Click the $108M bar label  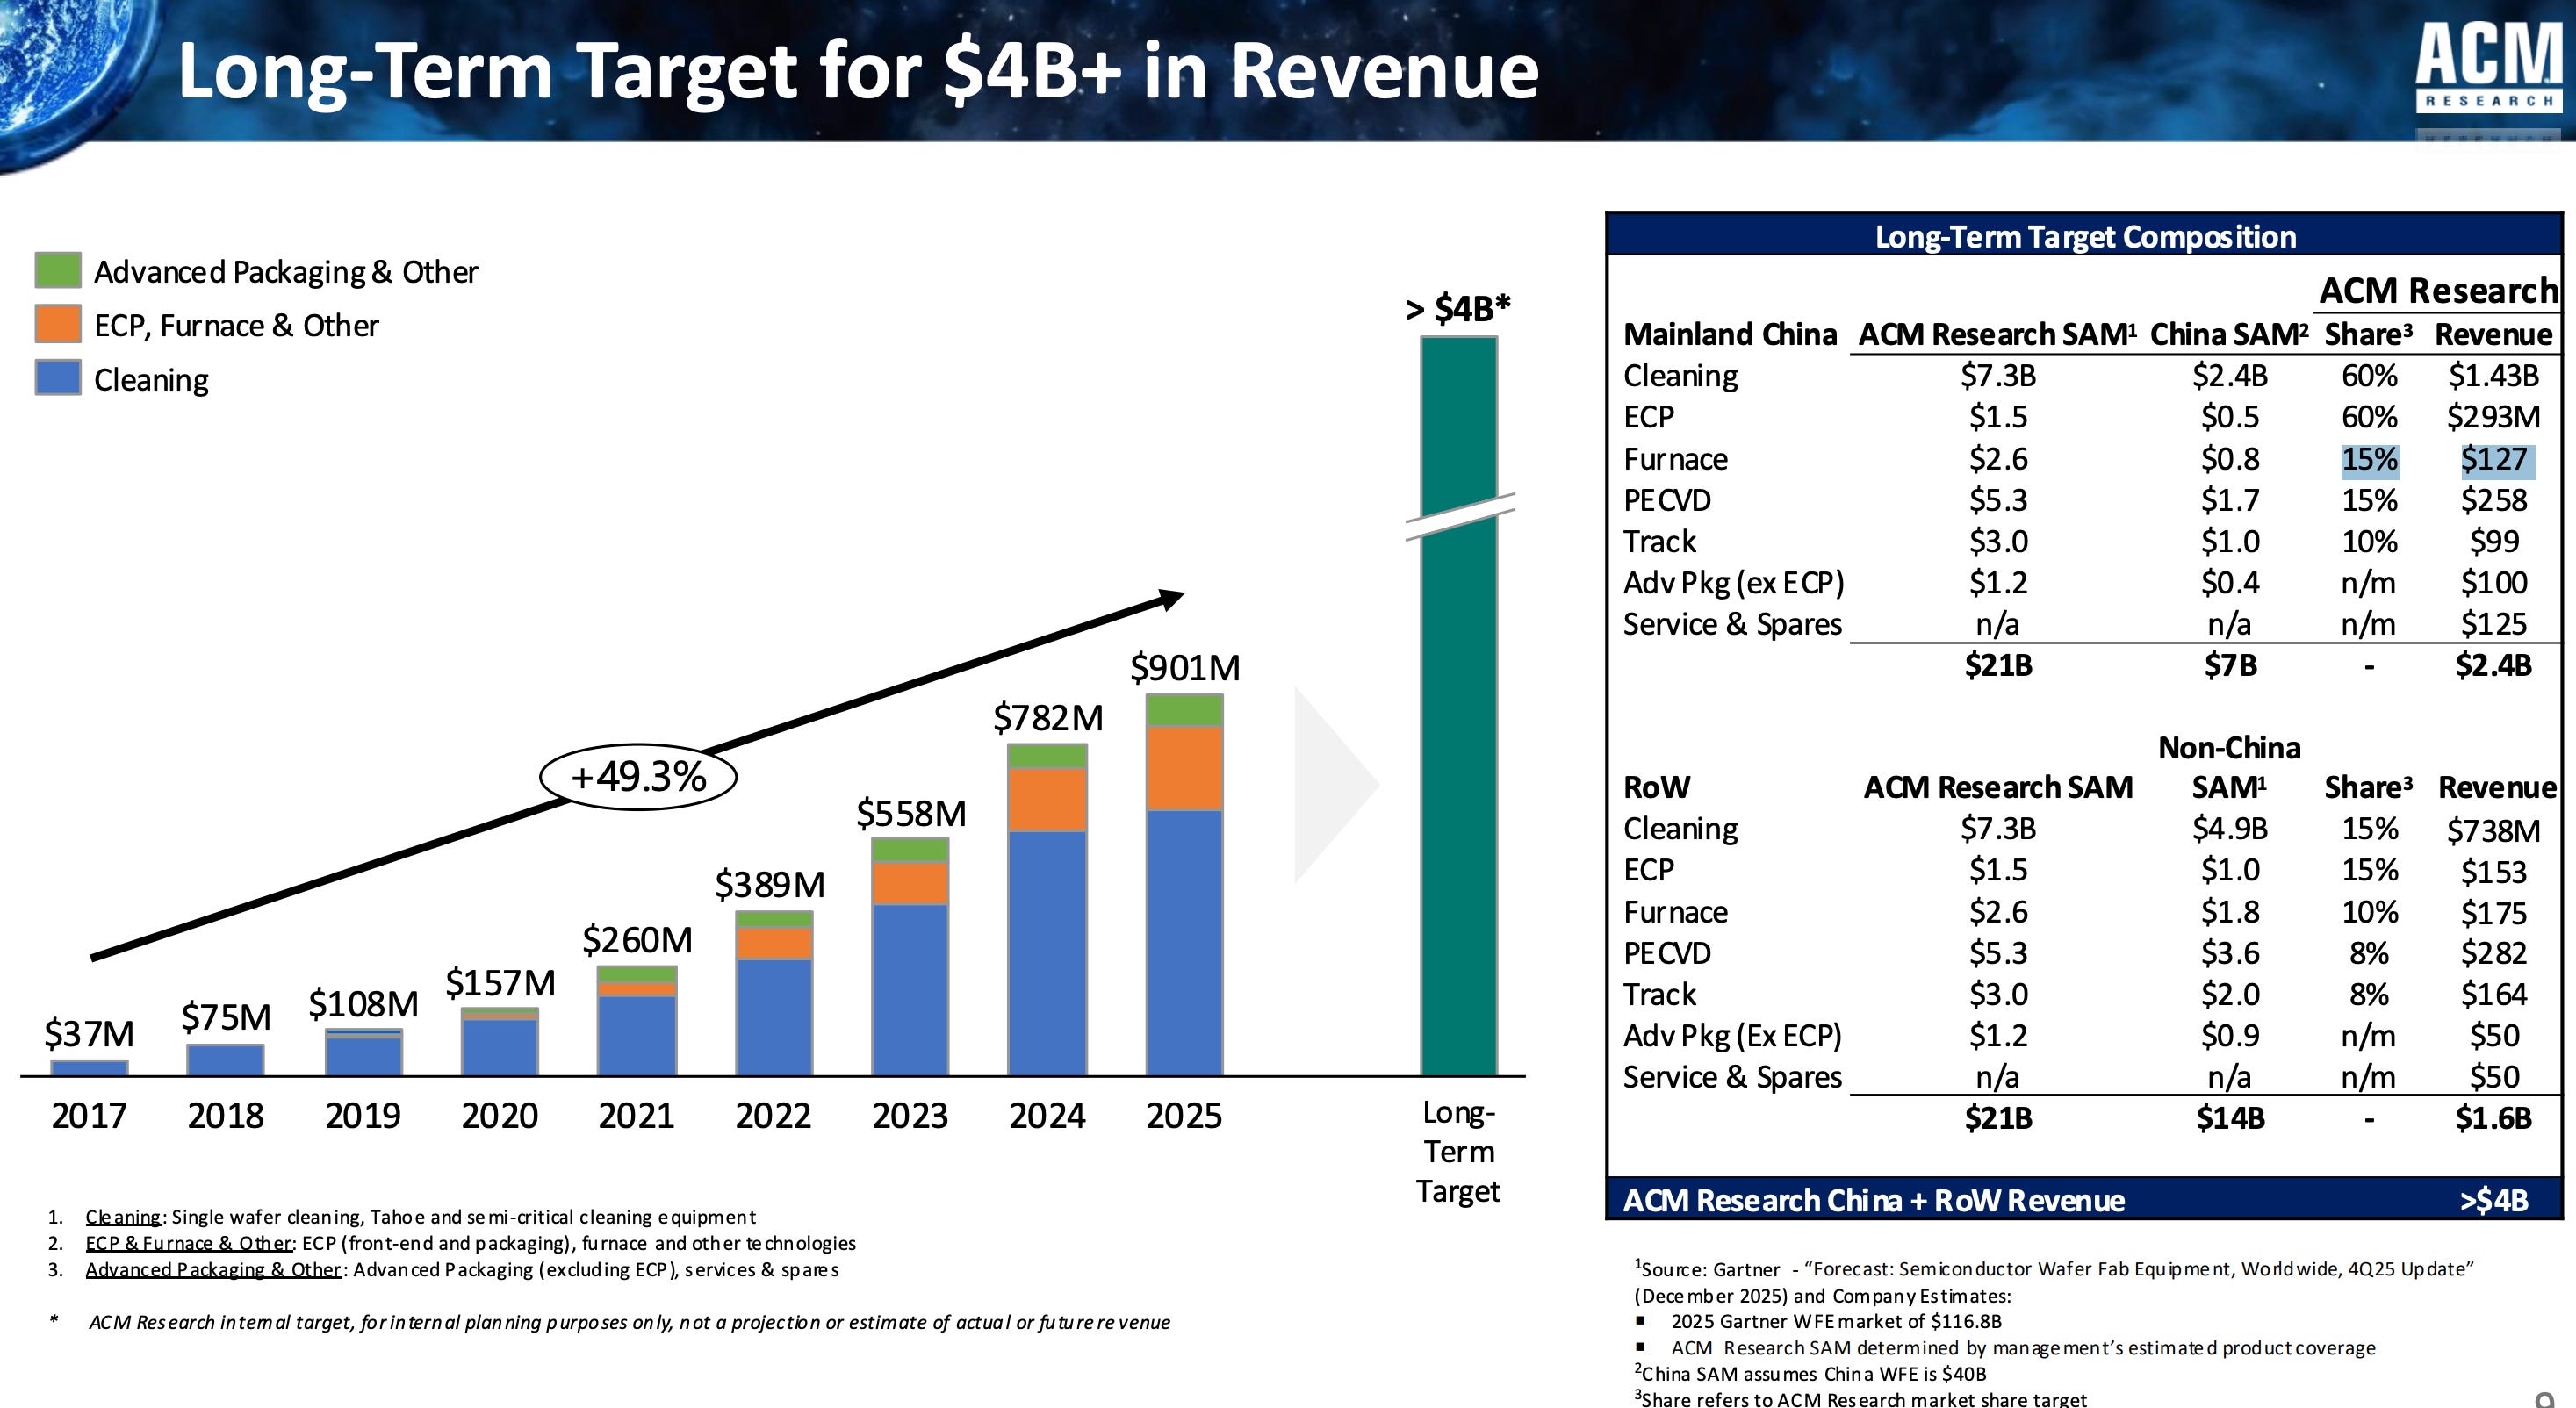(x=363, y=1004)
